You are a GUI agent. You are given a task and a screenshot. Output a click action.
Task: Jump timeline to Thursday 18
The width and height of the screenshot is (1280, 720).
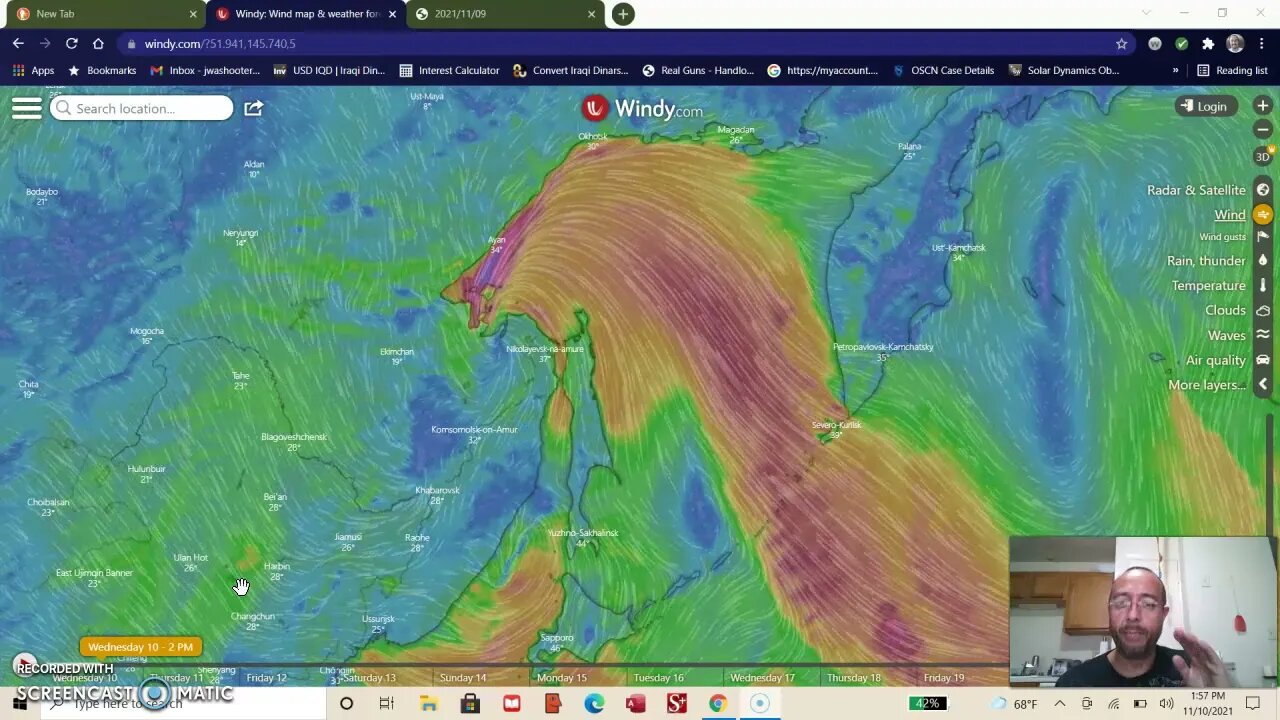point(854,678)
